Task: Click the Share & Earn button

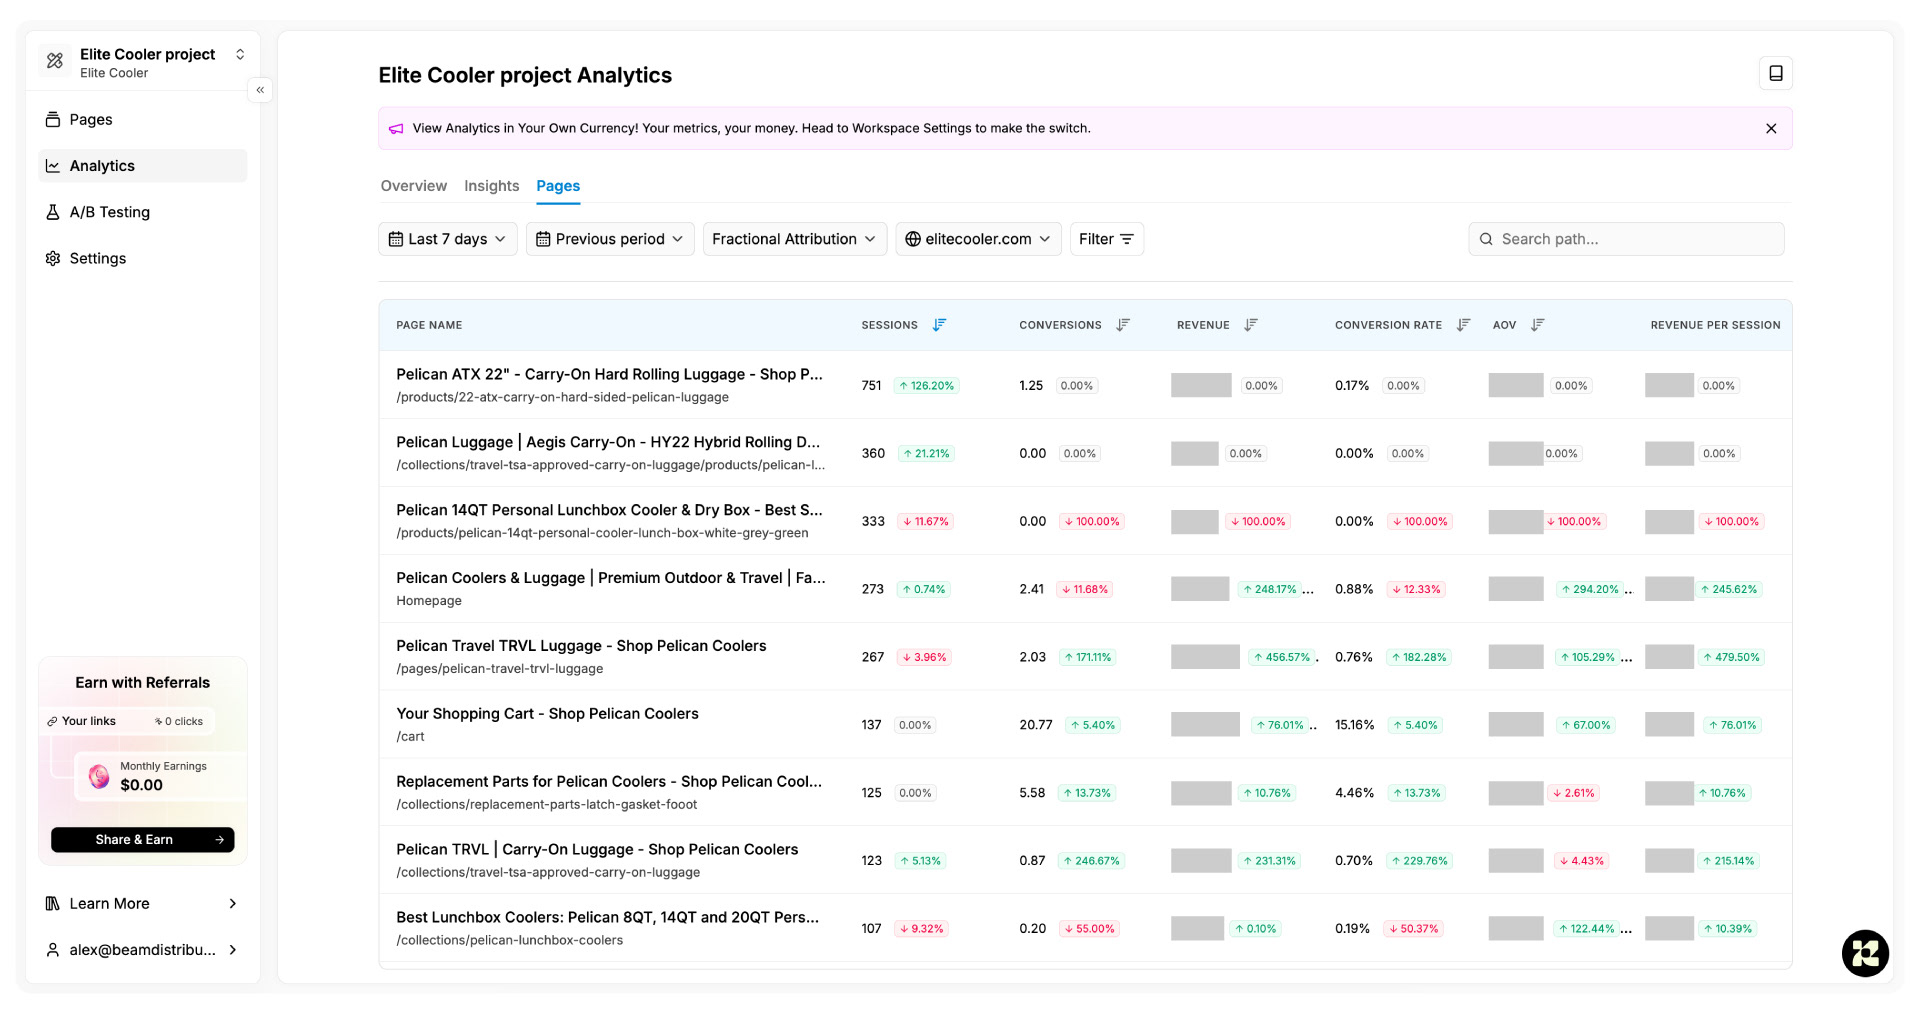Action: pyautogui.click(x=142, y=840)
